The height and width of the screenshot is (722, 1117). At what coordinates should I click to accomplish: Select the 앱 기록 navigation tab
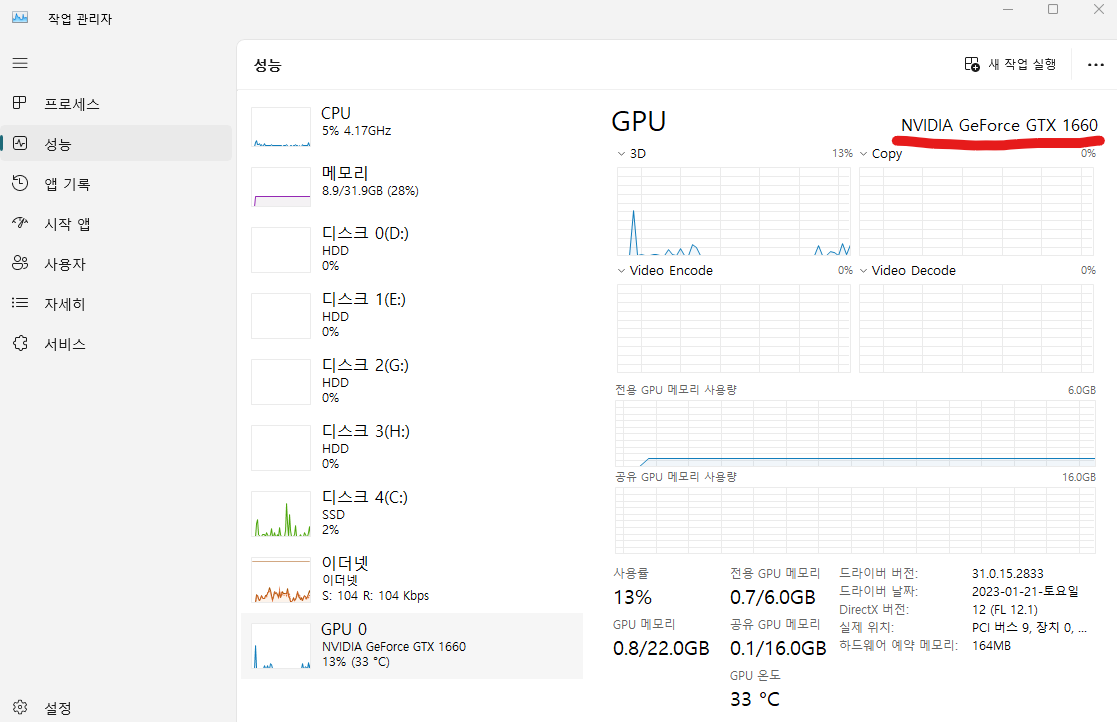click(x=116, y=184)
